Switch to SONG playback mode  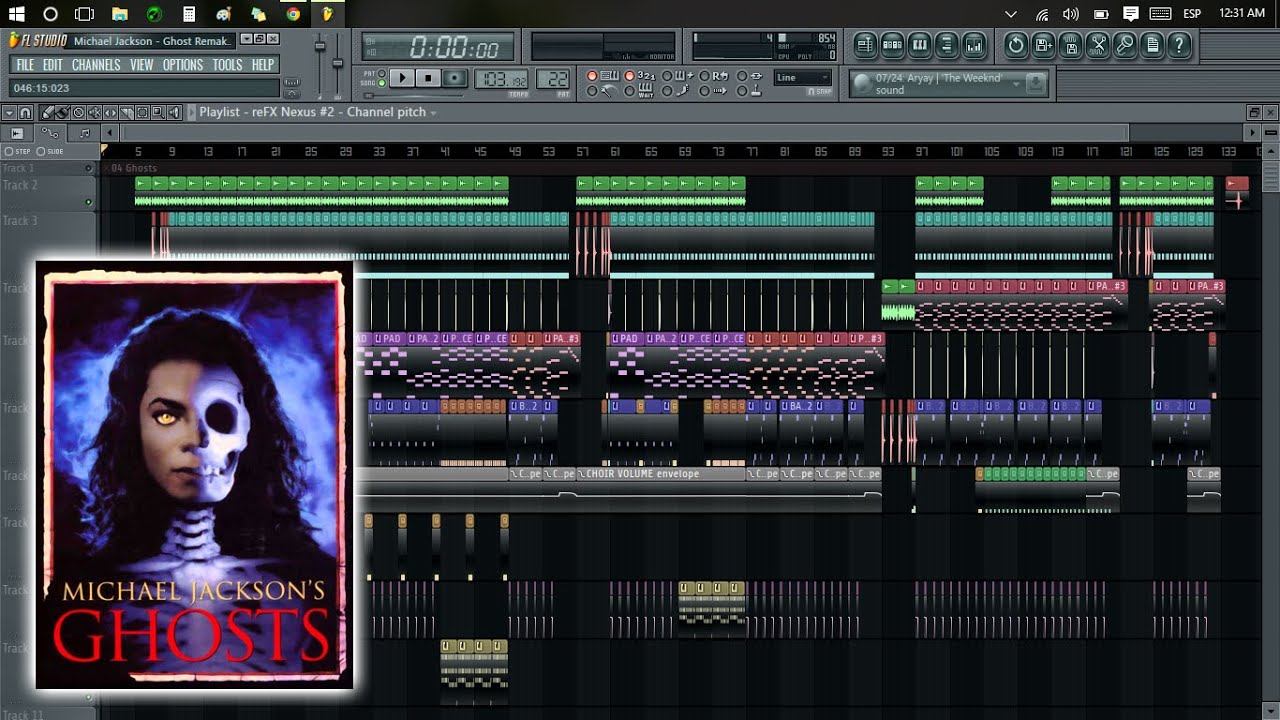381,83
